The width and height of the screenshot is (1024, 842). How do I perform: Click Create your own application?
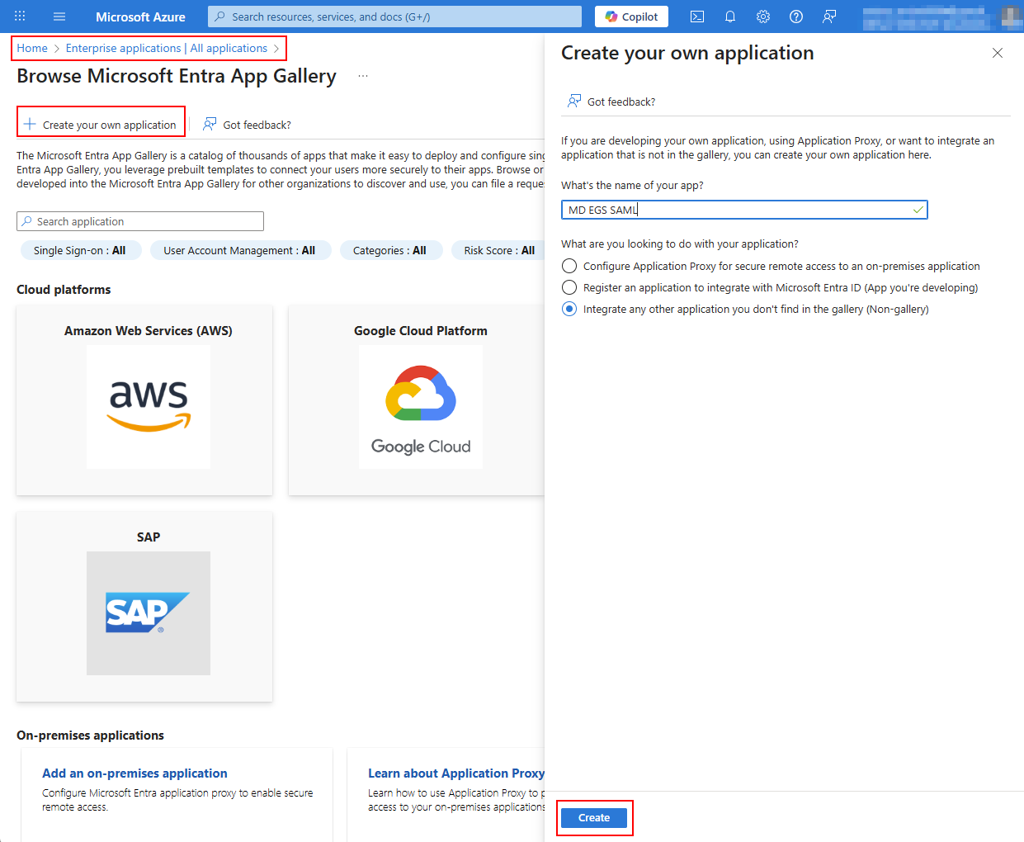coord(101,125)
